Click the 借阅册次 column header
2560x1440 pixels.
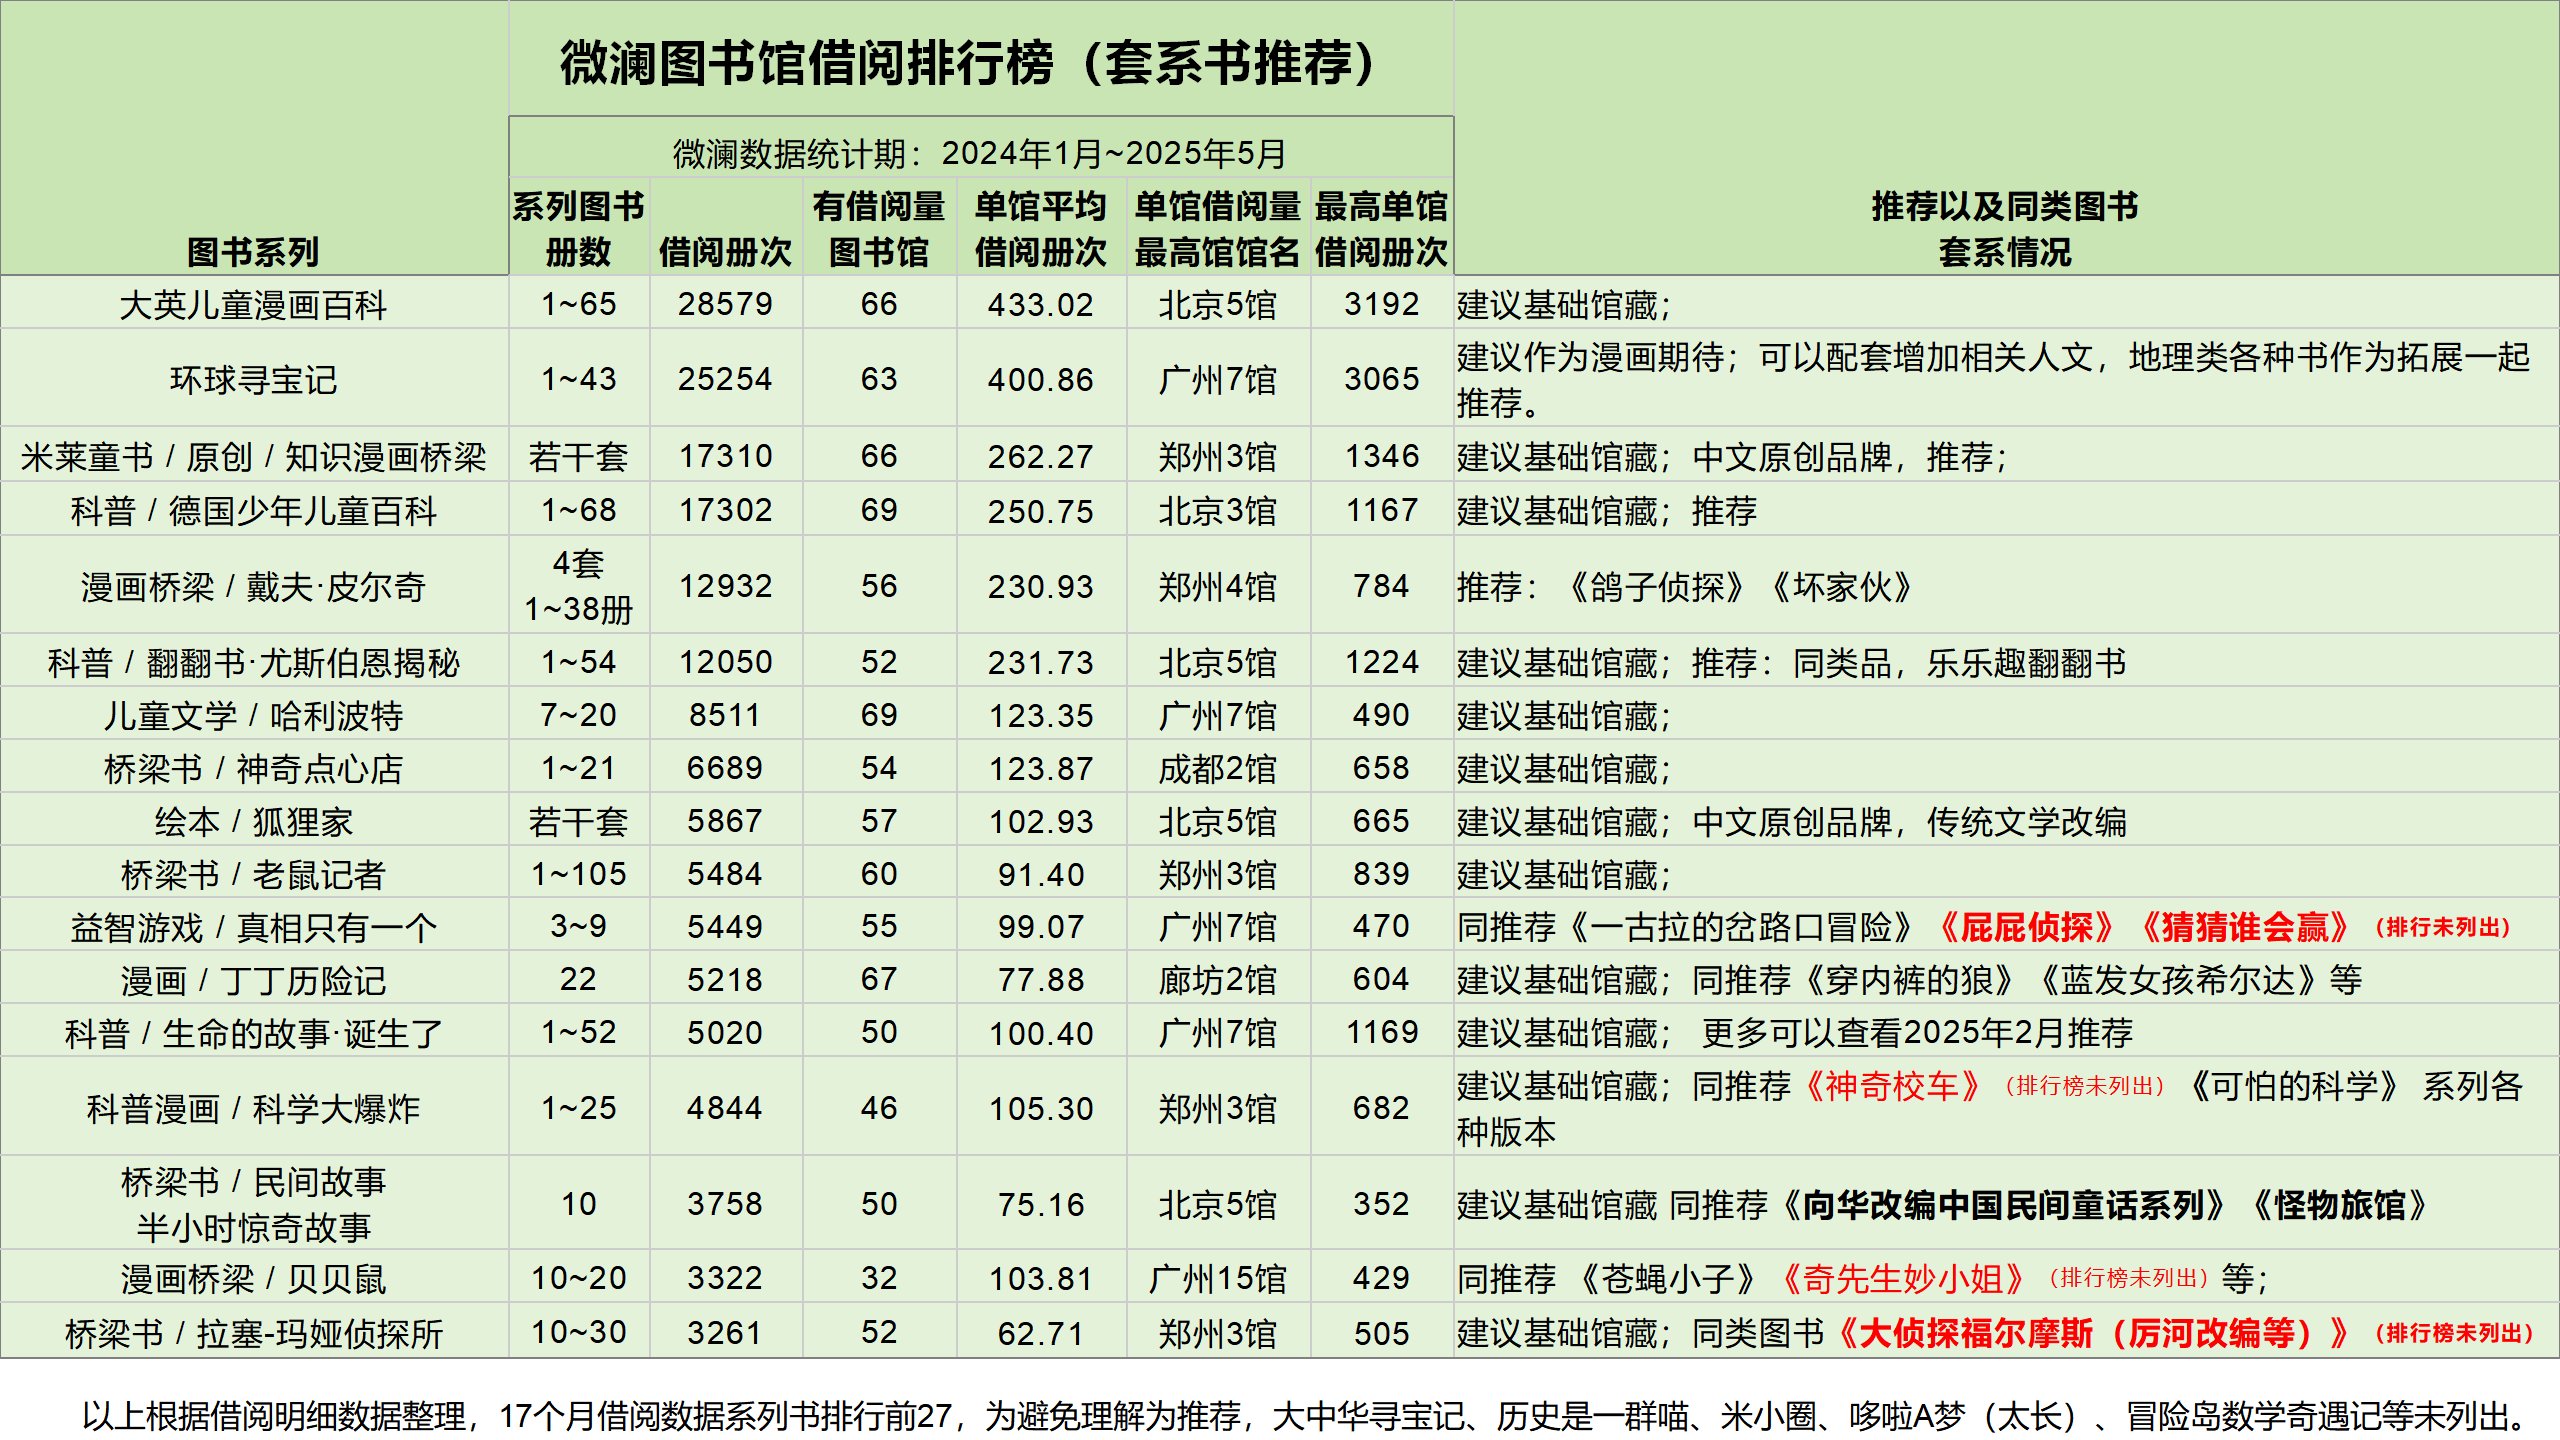pyautogui.click(x=725, y=251)
